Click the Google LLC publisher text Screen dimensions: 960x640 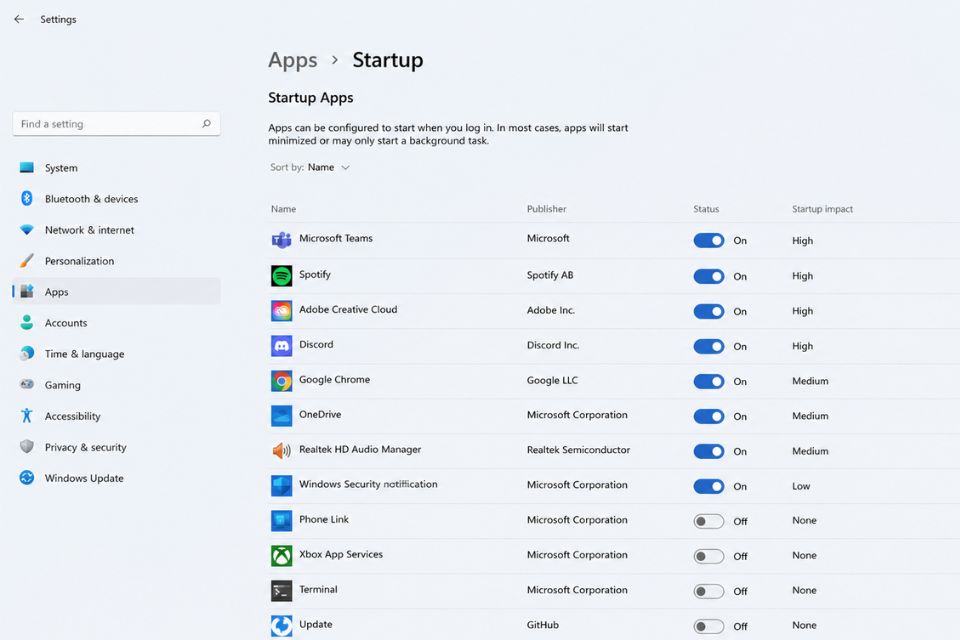(552, 380)
